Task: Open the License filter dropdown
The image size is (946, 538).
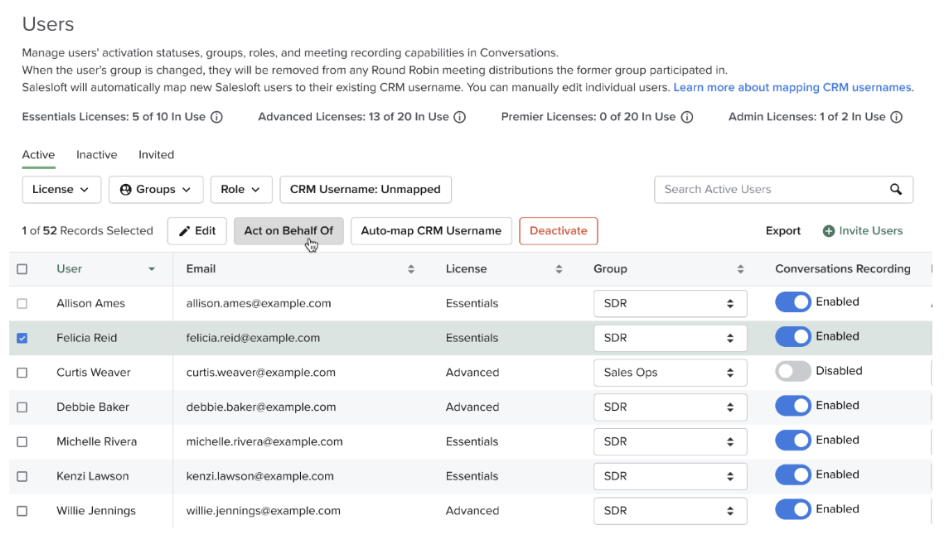Action: tap(61, 189)
